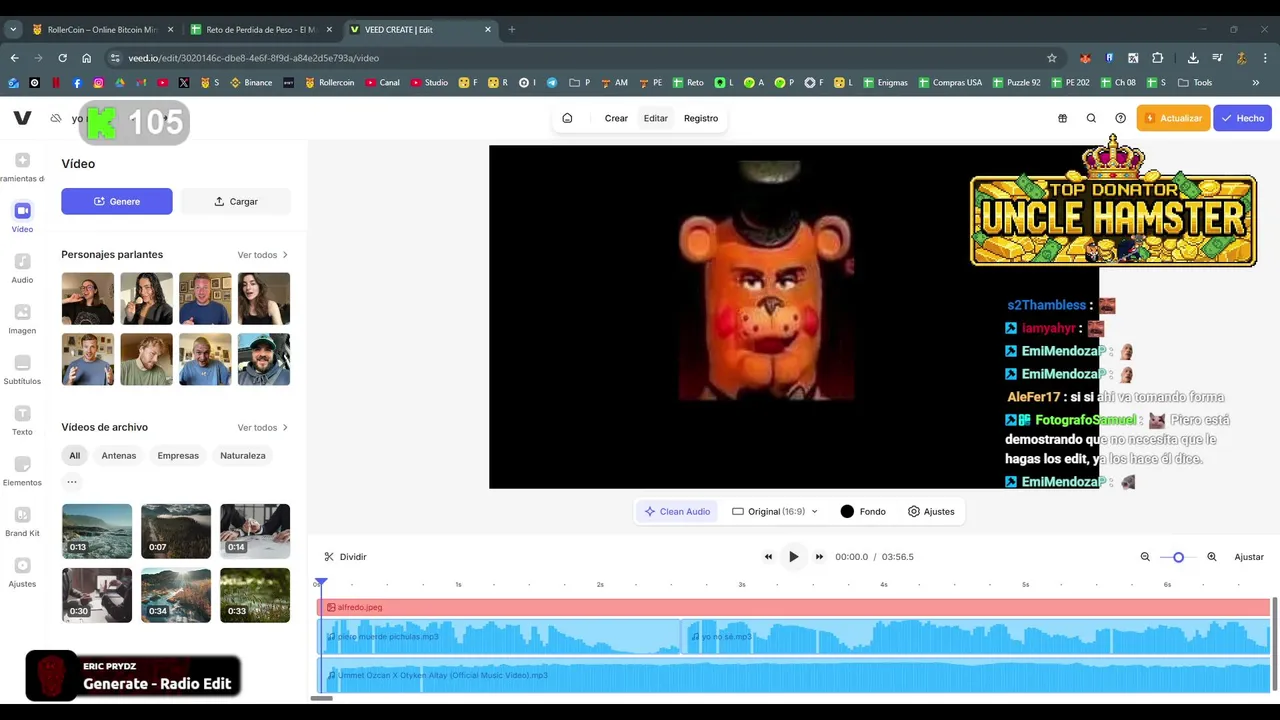Image resolution: width=1280 pixels, height=720 pixels.
Task: Reload the page in Chrome
Action: pyautogui.click(x=62, y=58)
